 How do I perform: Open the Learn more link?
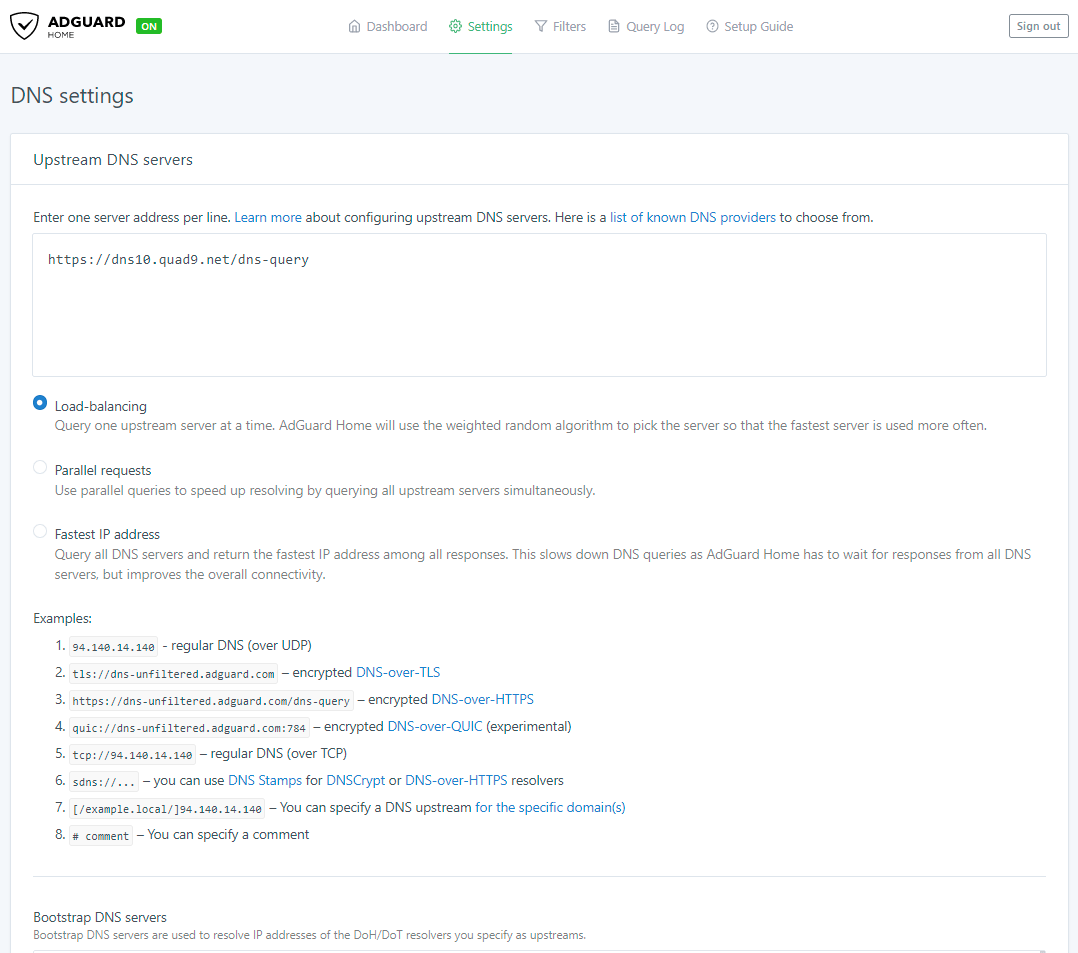[268, 217]
